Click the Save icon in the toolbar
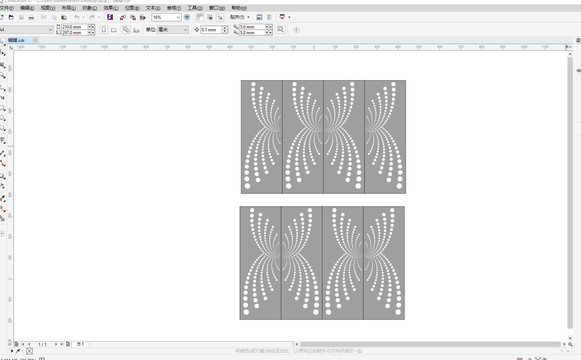Viewport: 581px width, 360px height. click(21, 17)
